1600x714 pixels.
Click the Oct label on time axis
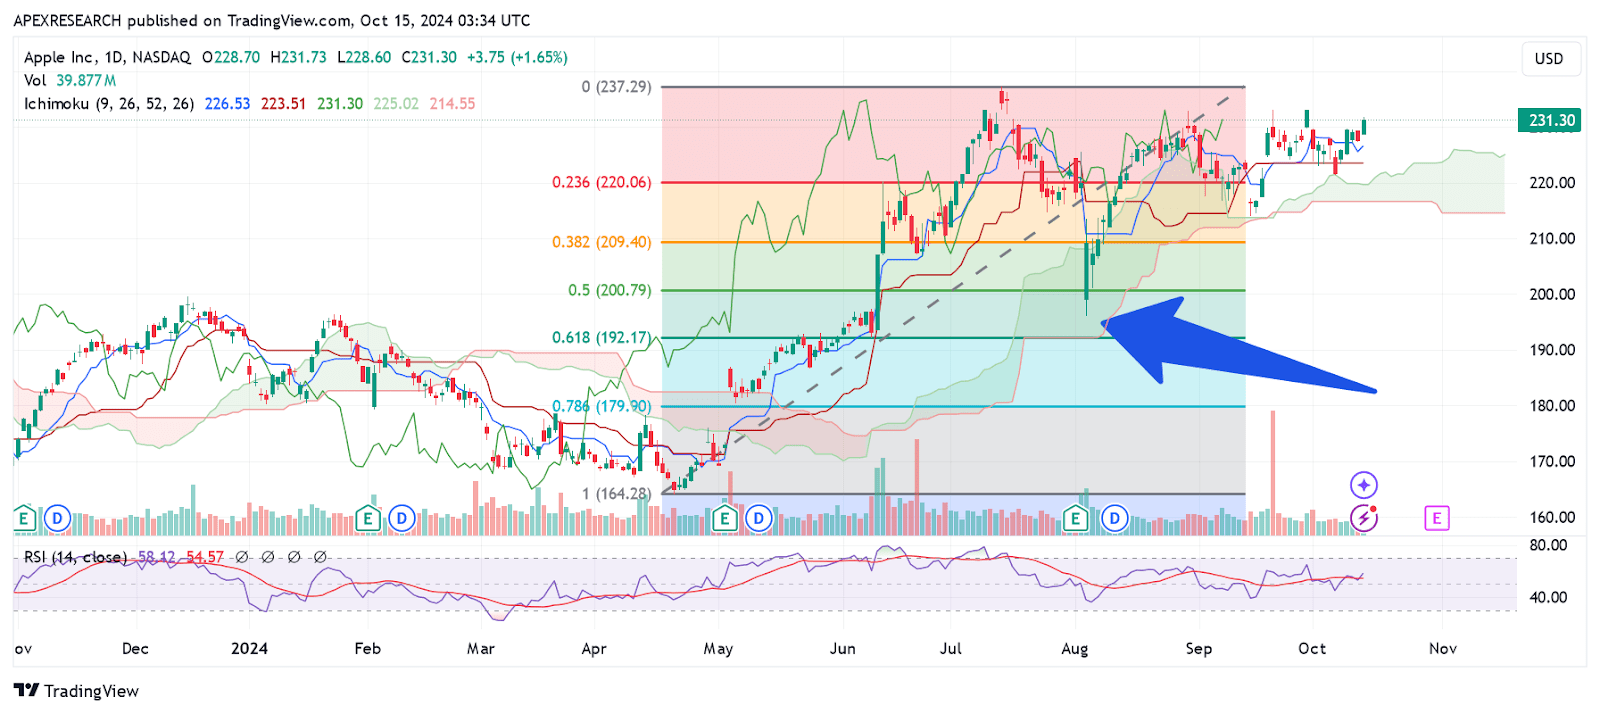pyautogui.click(x=1312, y=648)
